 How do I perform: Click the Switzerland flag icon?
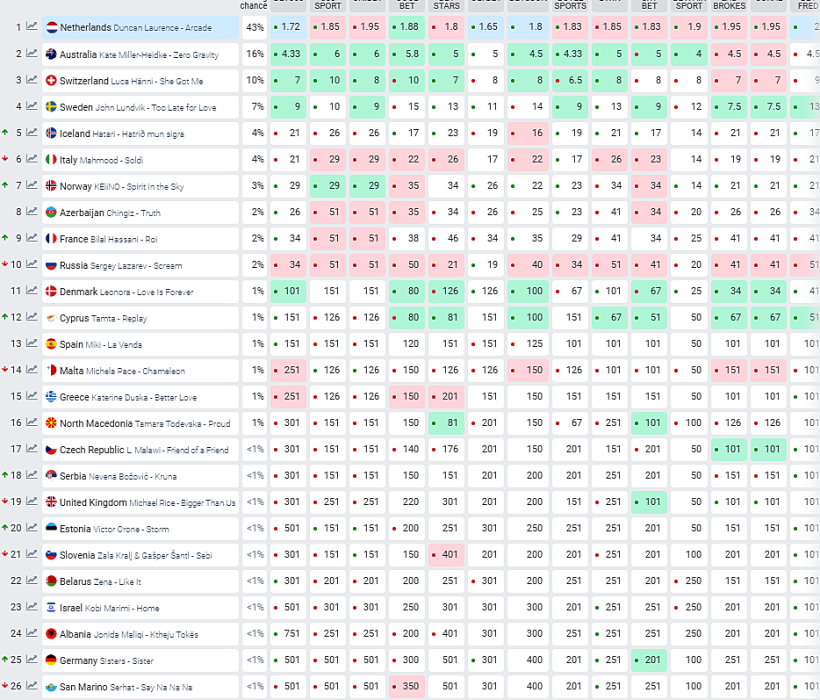point(51,80)
